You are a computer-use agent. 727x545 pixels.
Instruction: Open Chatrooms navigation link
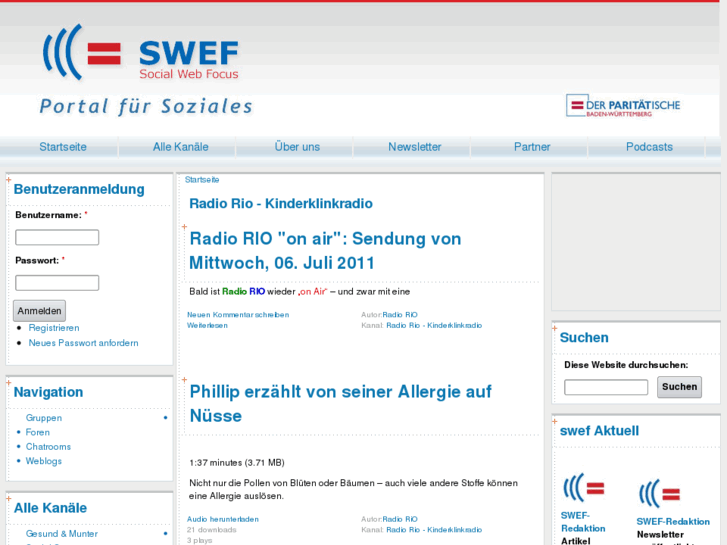click(x=48, y=447)
